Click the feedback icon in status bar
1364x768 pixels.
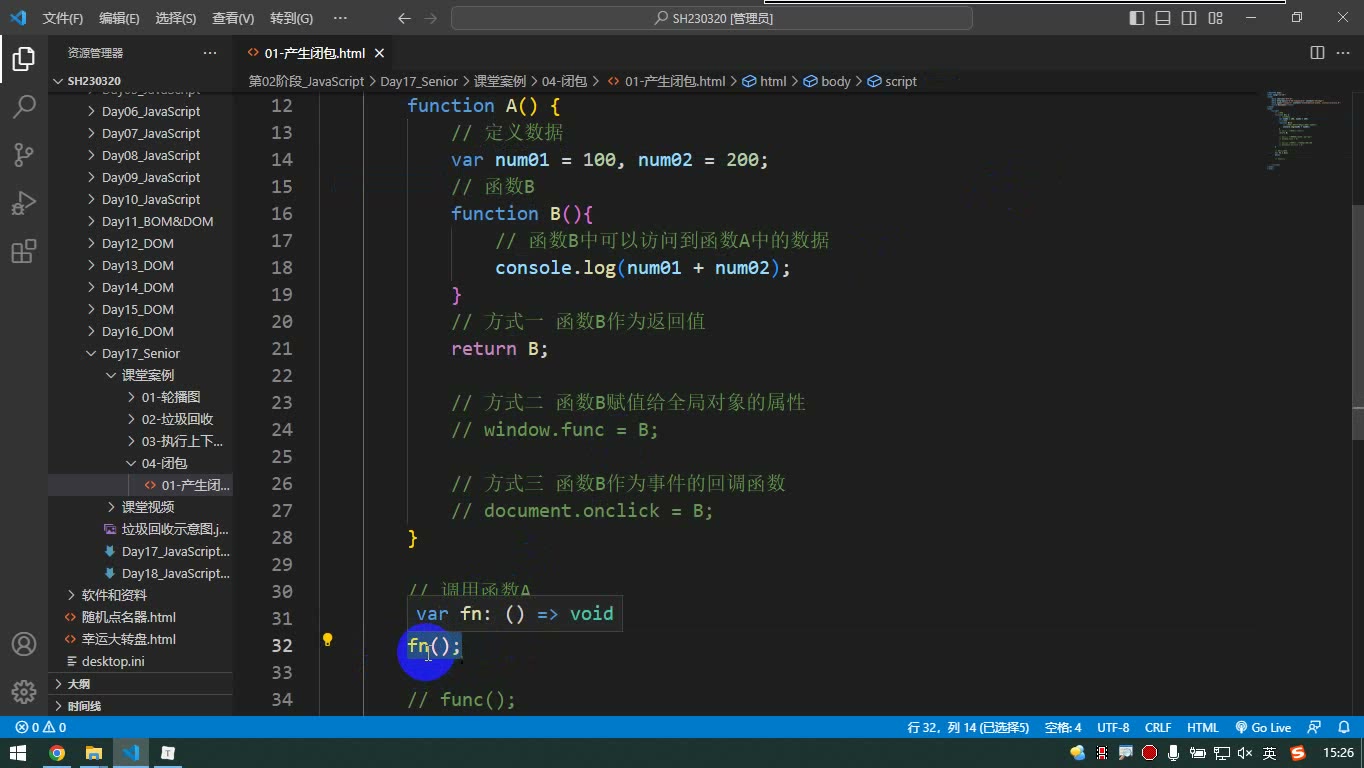[1314, 728]
